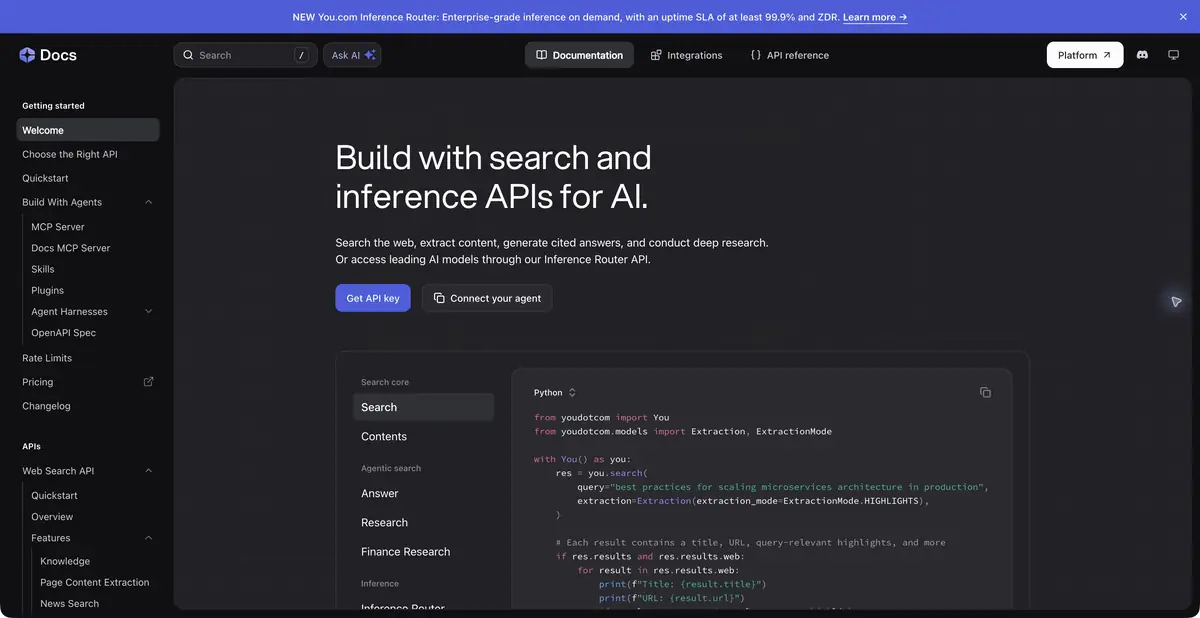Open the Page Content Extraction page

[x=95, y=582]
